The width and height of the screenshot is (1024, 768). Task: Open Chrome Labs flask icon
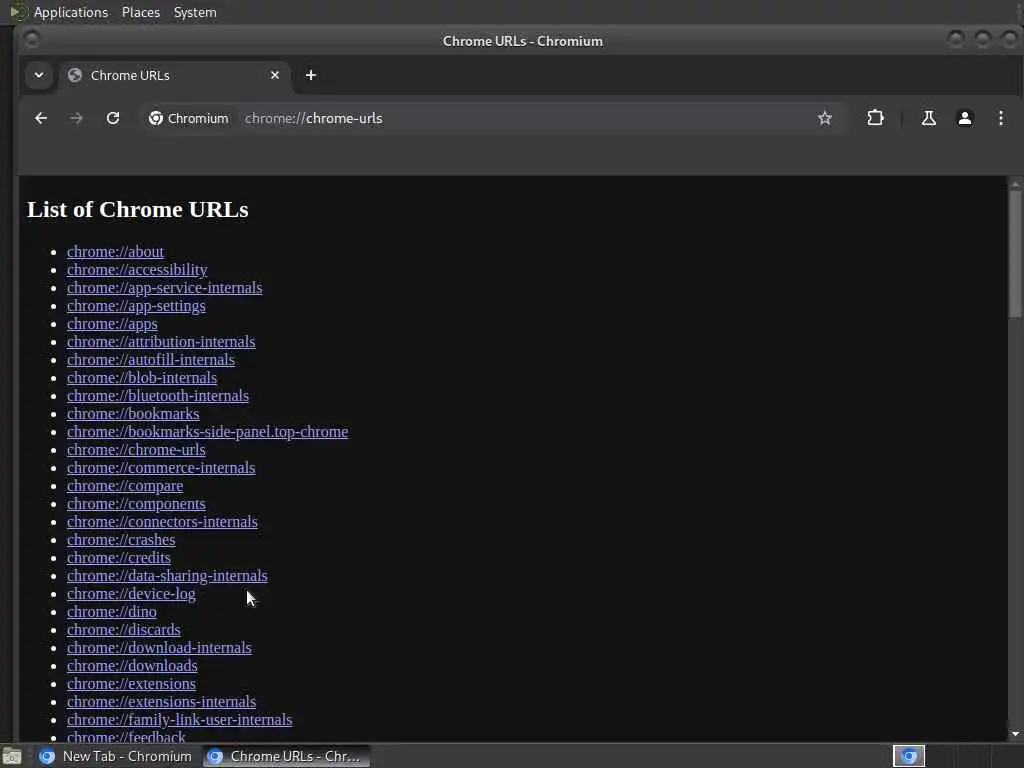[x=928, y=118]
